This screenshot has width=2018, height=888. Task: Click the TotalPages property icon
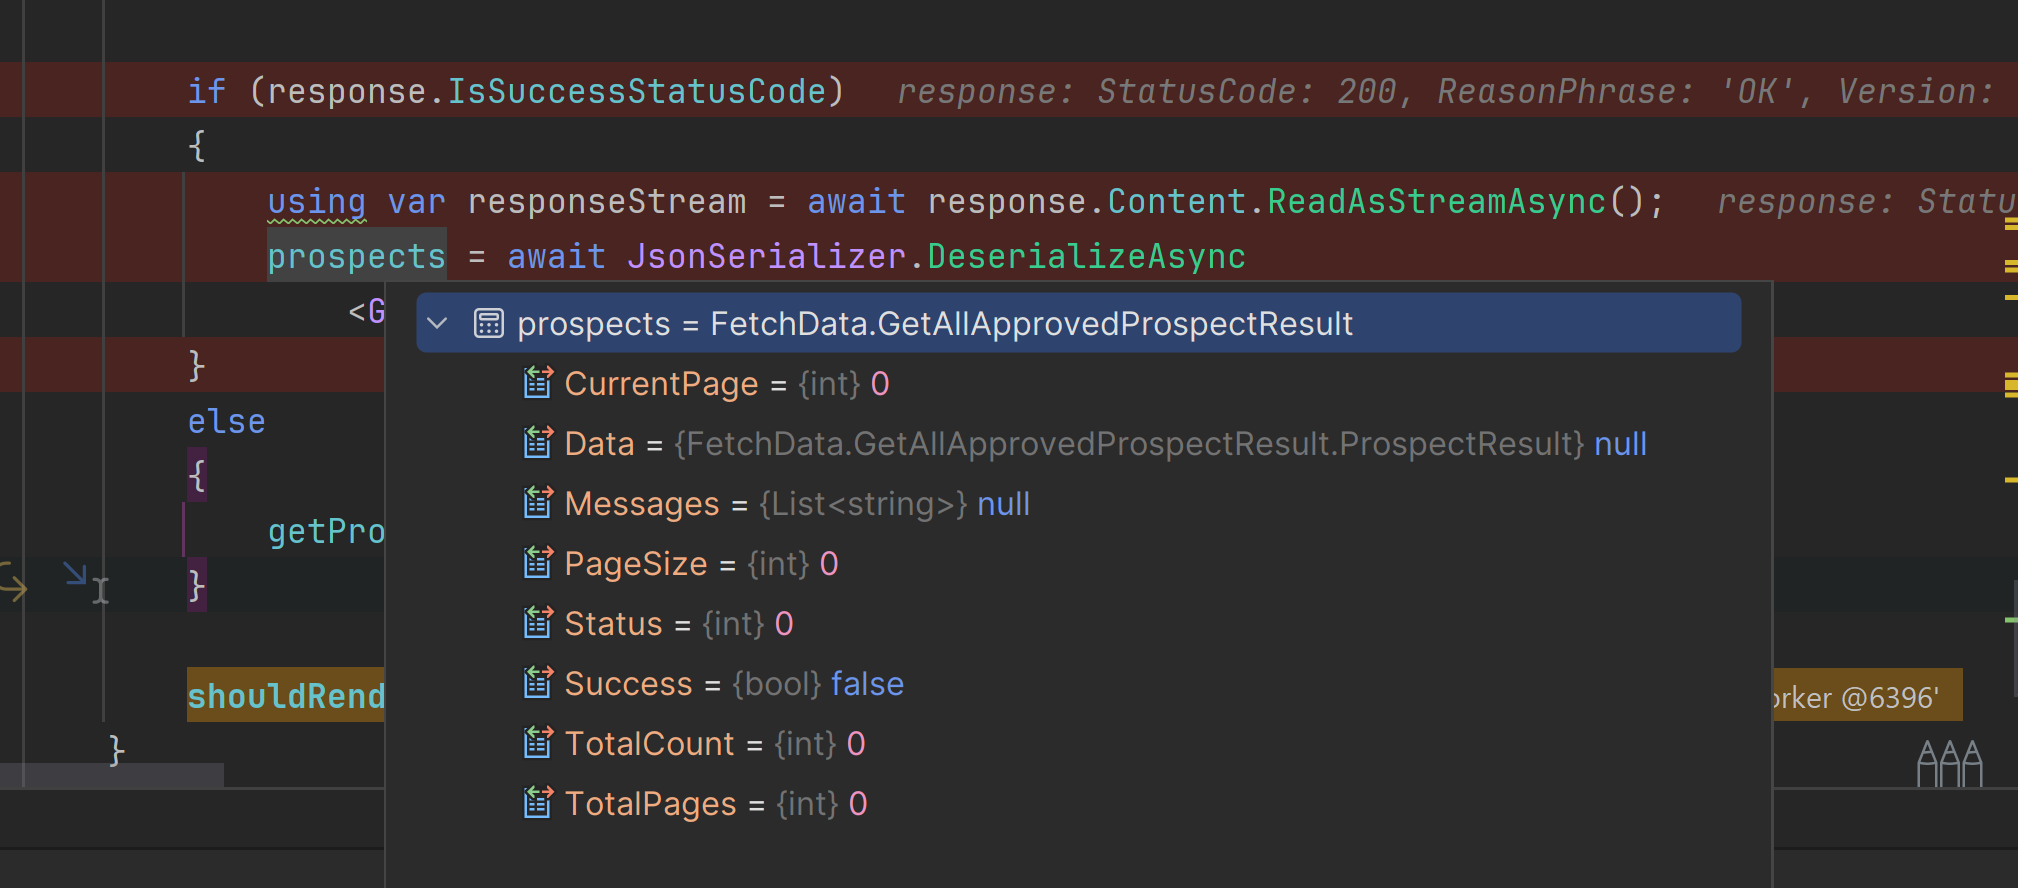coord(538,803)
